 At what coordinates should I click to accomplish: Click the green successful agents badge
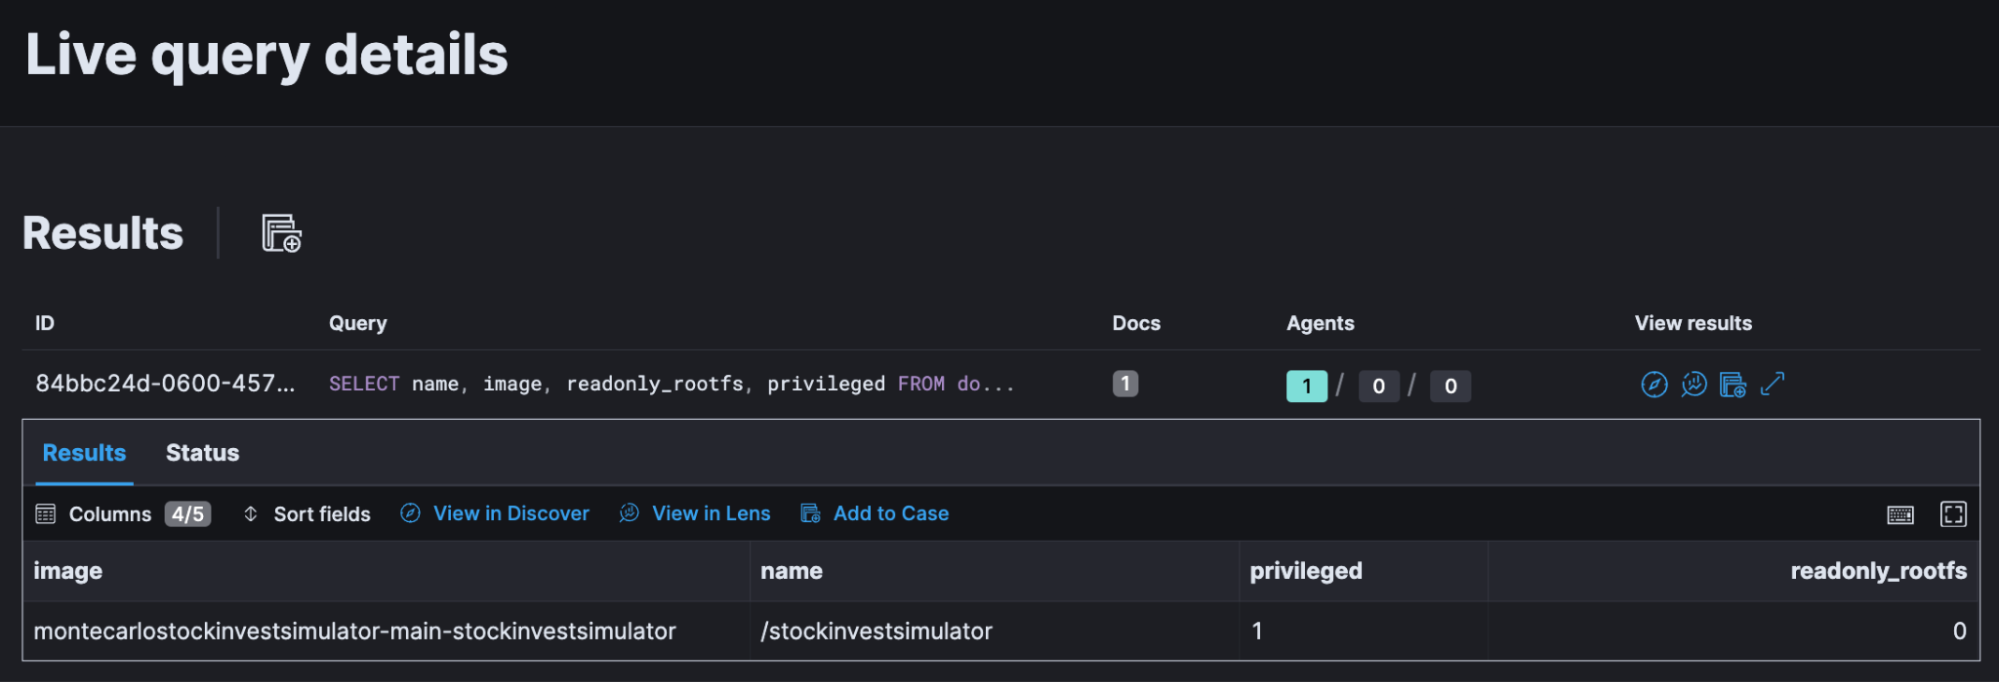(1306, 386)
